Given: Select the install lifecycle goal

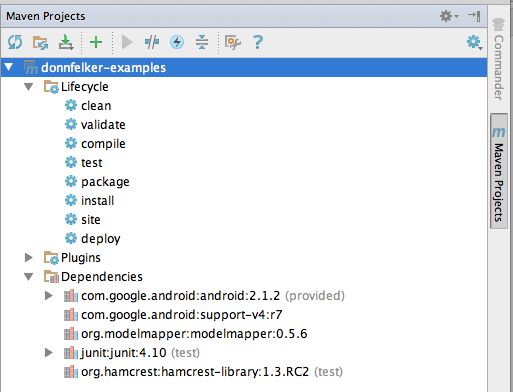Looking at the screenshot, I should click(98, 201).
